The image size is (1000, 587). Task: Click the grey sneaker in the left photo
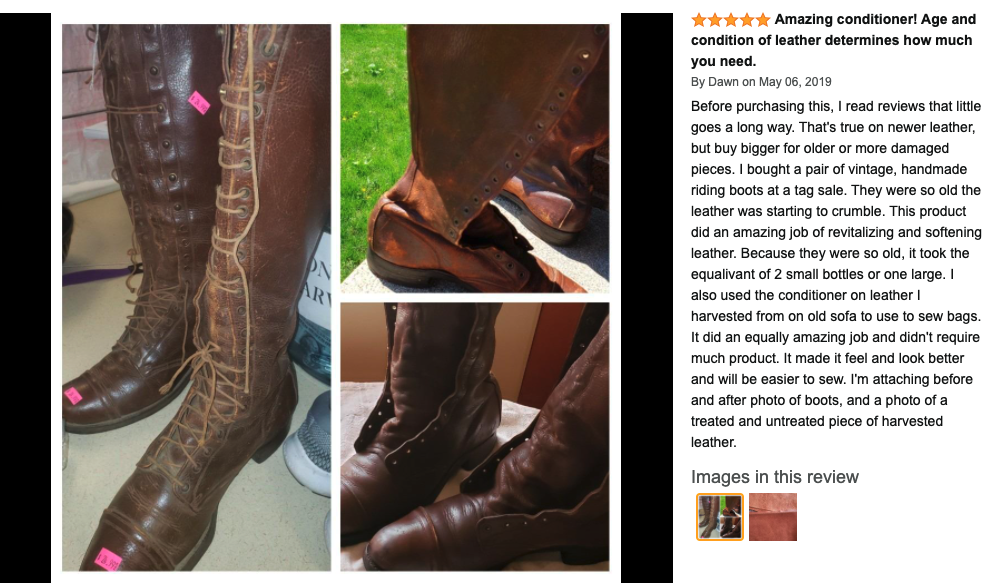pos(309,445)
